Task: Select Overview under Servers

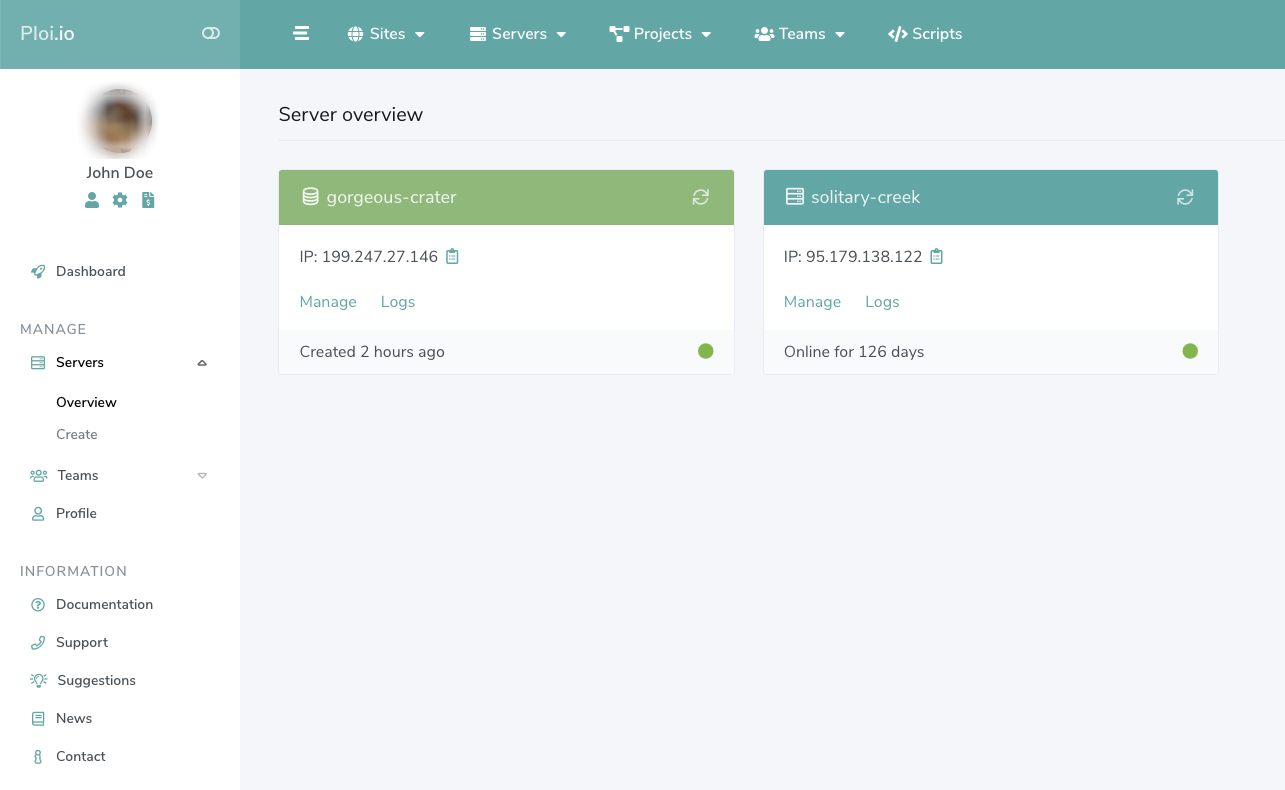Action: [x=86, y=402]
